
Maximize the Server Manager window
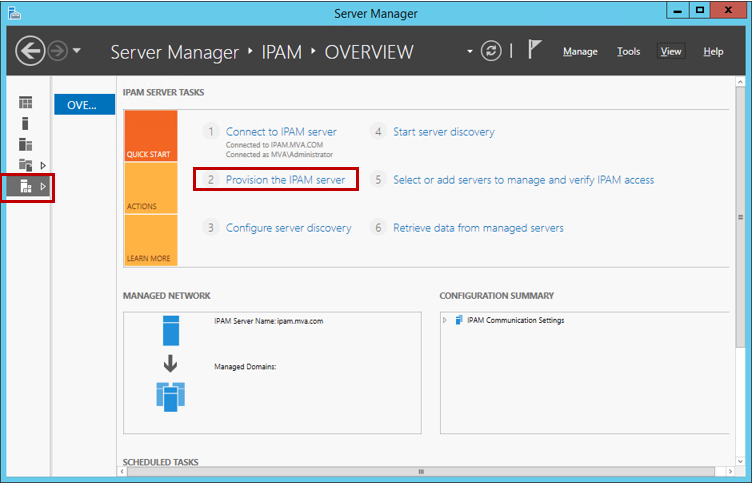[700, 11]
